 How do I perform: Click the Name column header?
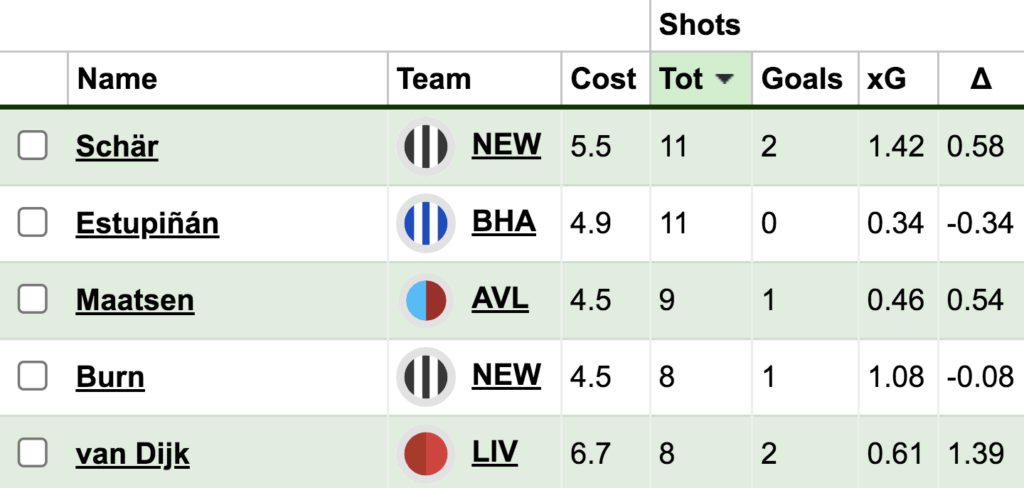click(x=117, y=79)
